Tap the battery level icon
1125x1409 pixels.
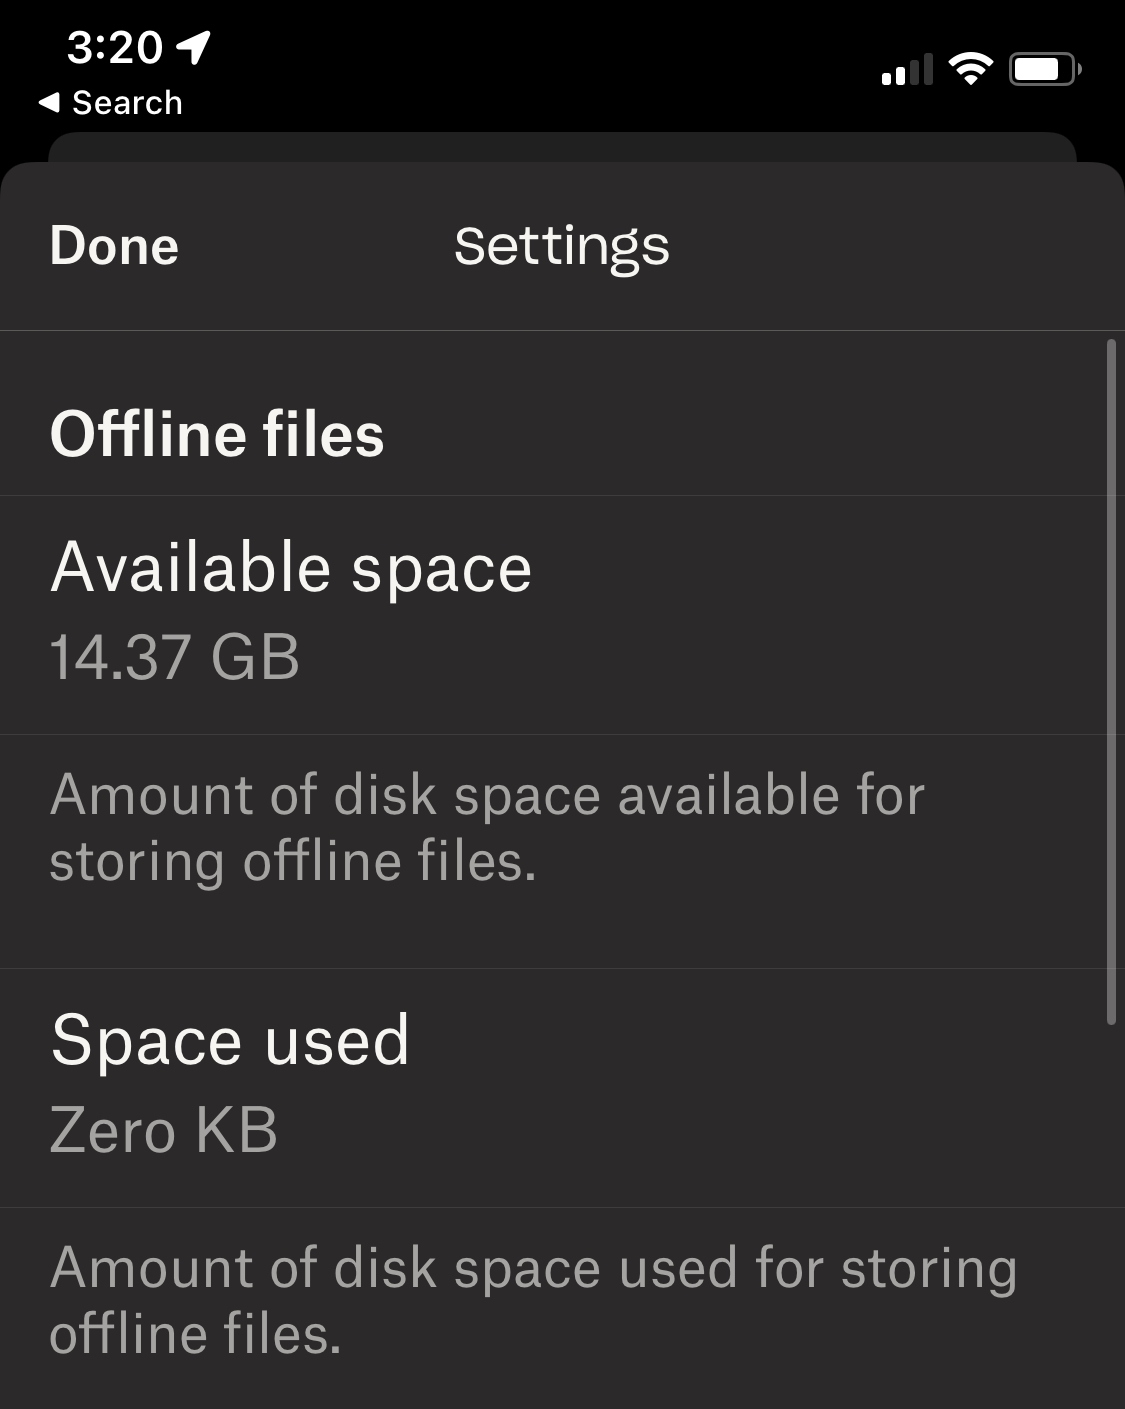coord(1044,69)
